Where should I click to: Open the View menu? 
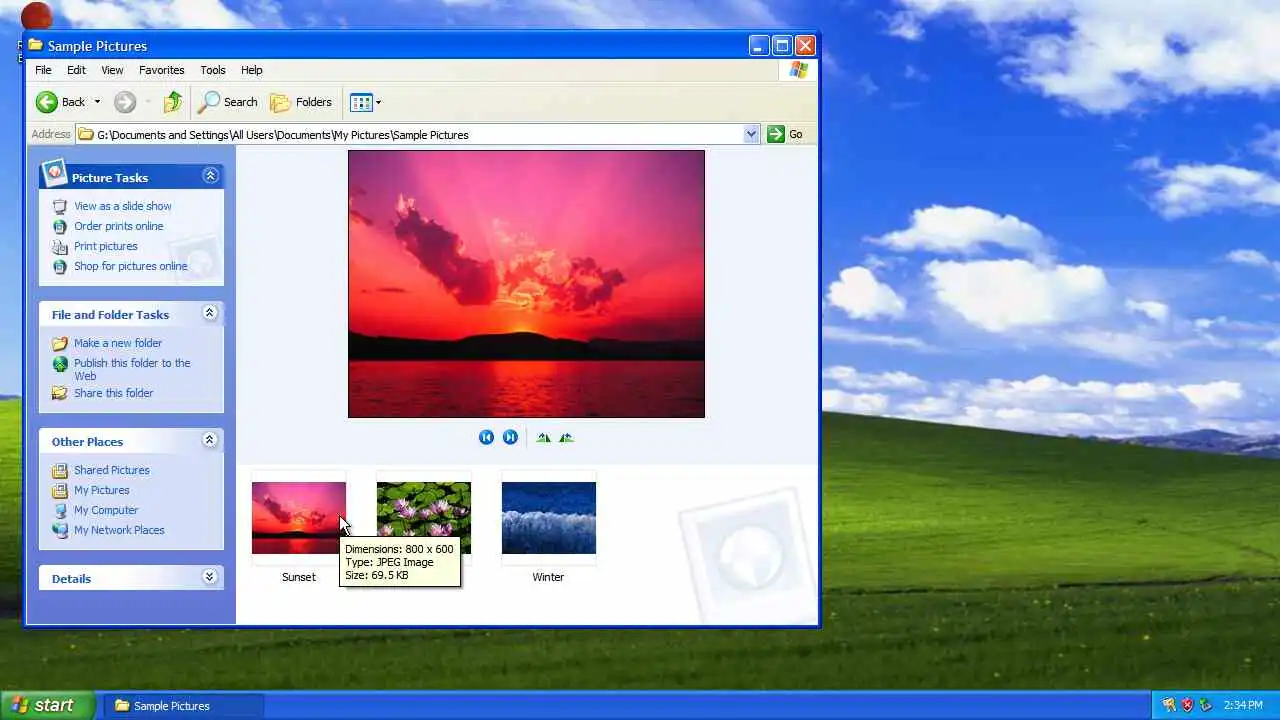112,70
